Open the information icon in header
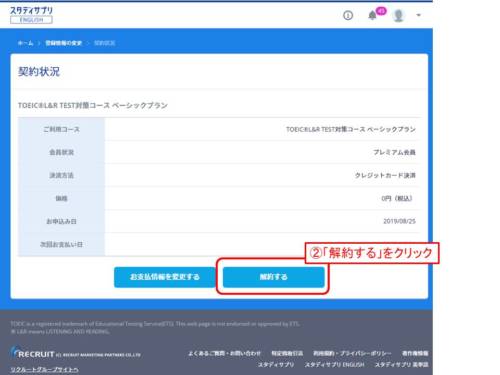 point(348,15)
